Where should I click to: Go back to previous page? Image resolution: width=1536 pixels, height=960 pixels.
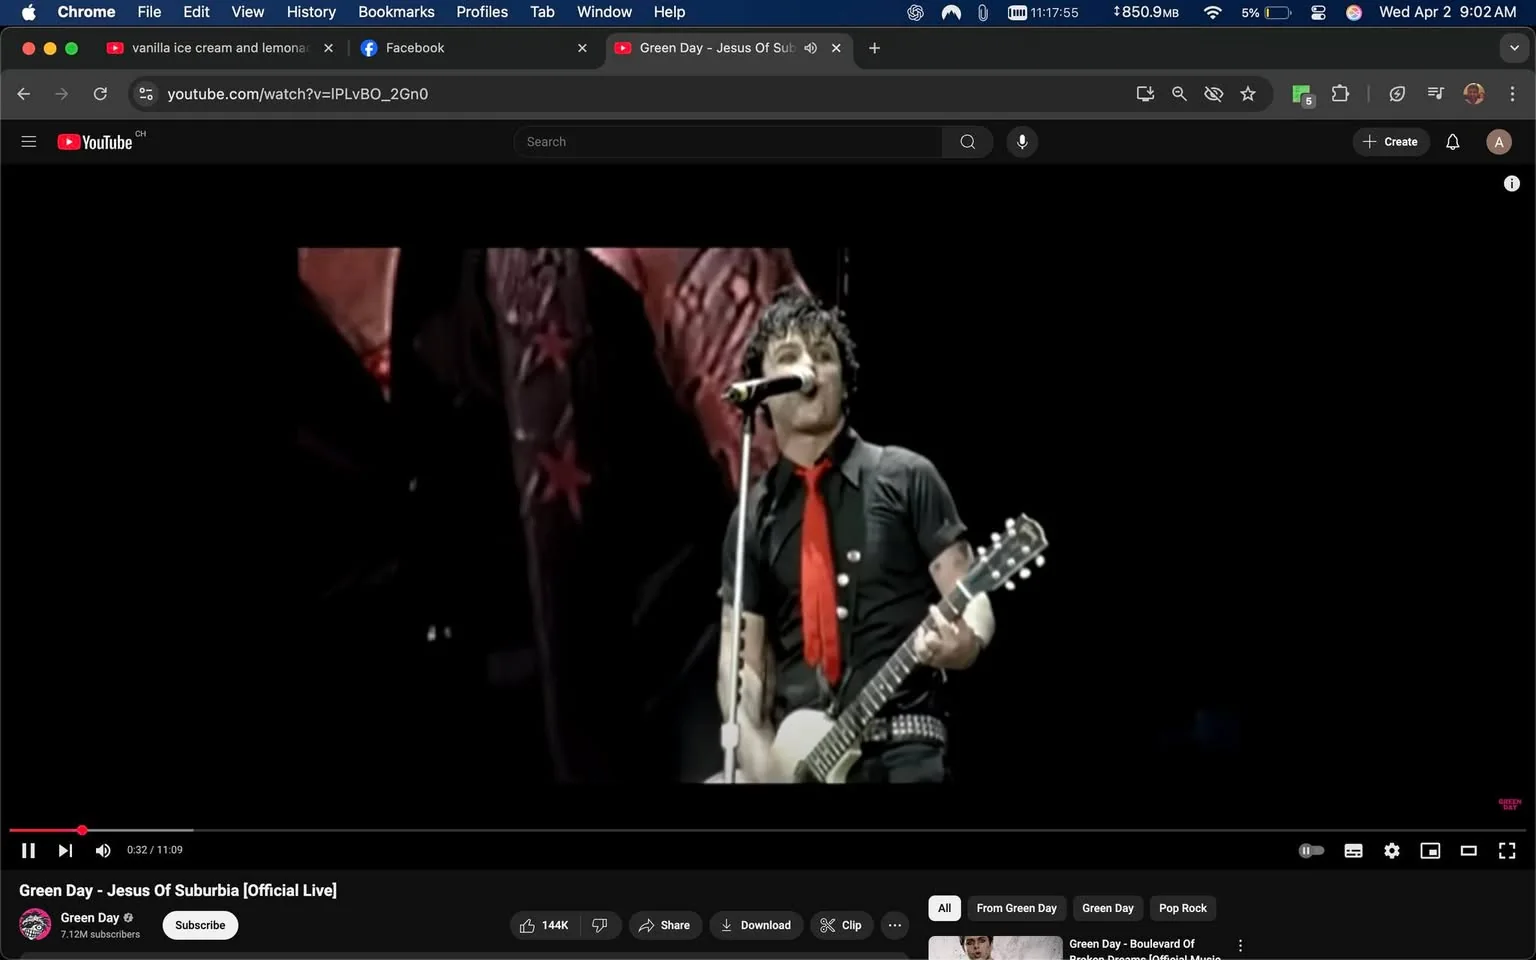[x=24, y=94]
